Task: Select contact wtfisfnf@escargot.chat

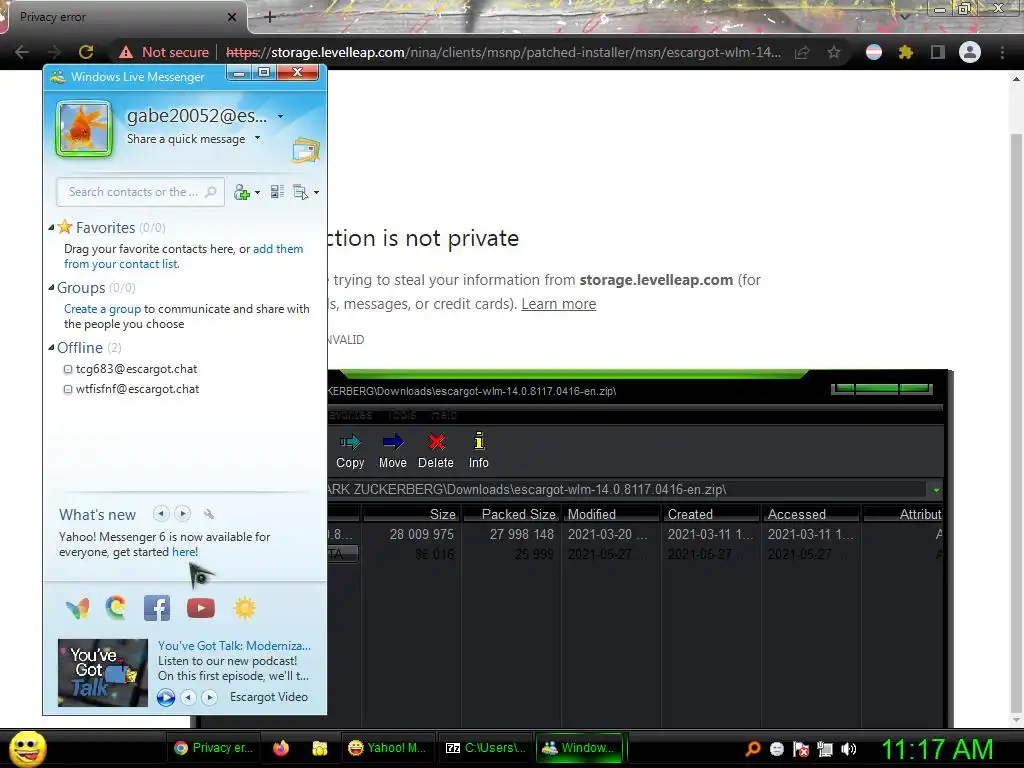Action: 137,389
